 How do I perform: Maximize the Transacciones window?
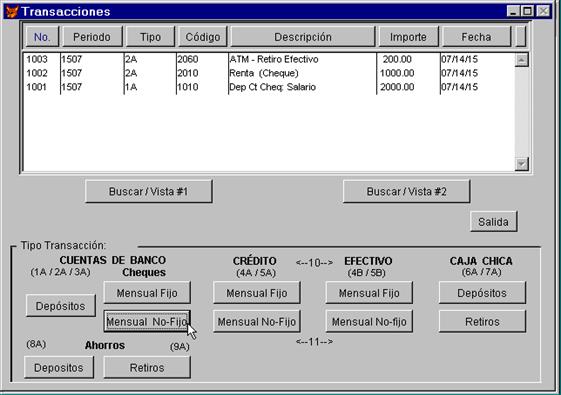pyautogui.click(x=527, y=11)
